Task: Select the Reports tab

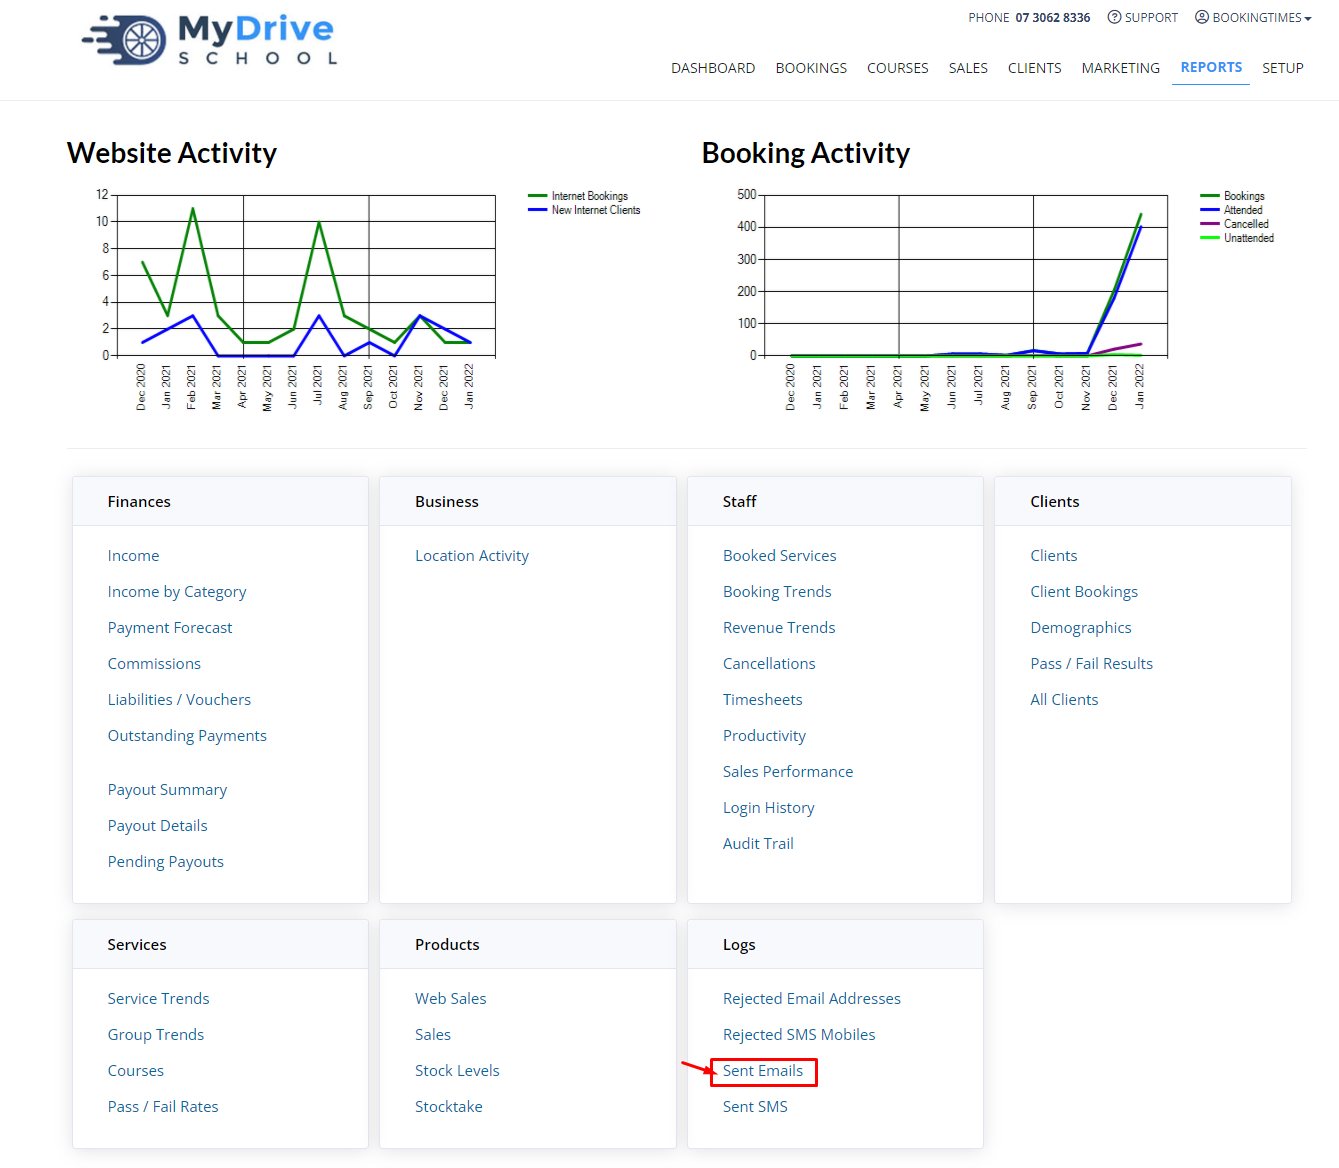Action: (1211, 67)
